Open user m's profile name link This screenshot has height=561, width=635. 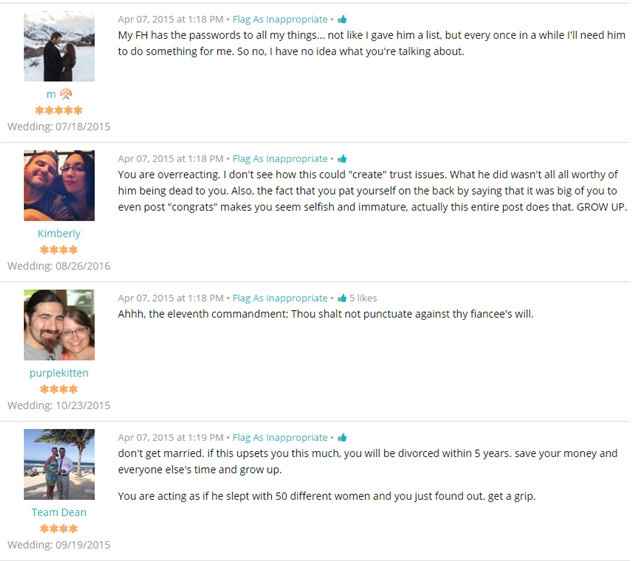click(x=51, y=94)
